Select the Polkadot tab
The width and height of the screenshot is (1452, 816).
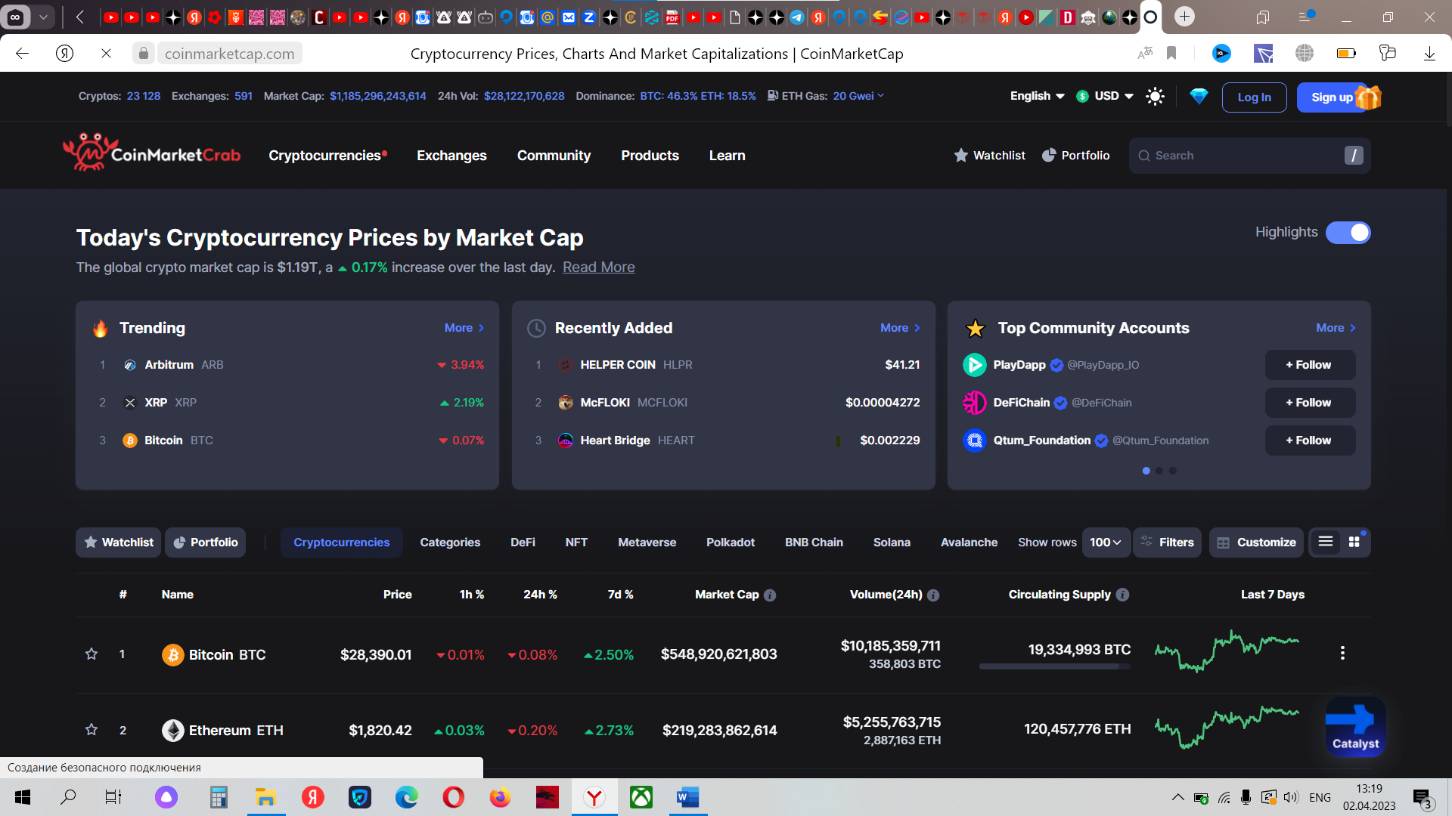[x=731, y=542]
